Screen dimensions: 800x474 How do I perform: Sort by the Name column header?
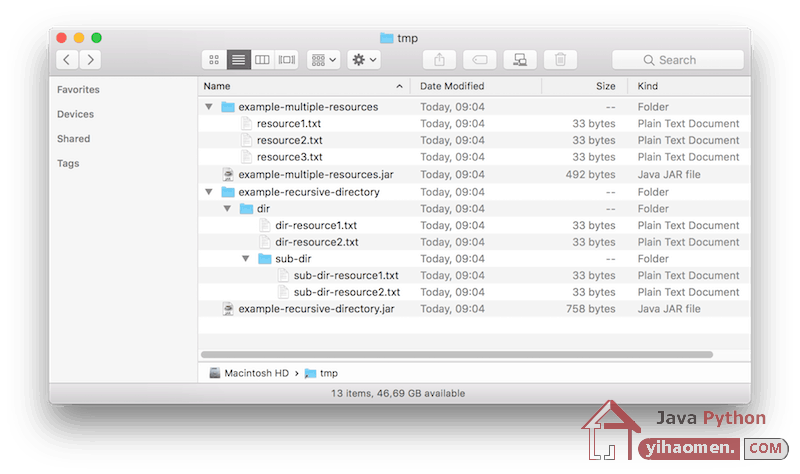point(217,86)
